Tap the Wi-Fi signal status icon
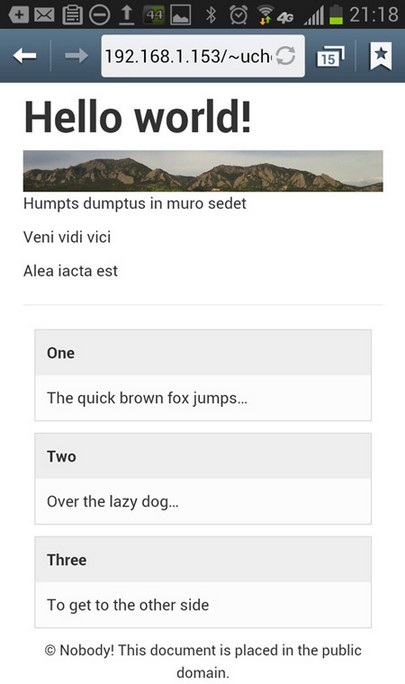The width and height of the screenshot is (405, 684). click(264, 15)
